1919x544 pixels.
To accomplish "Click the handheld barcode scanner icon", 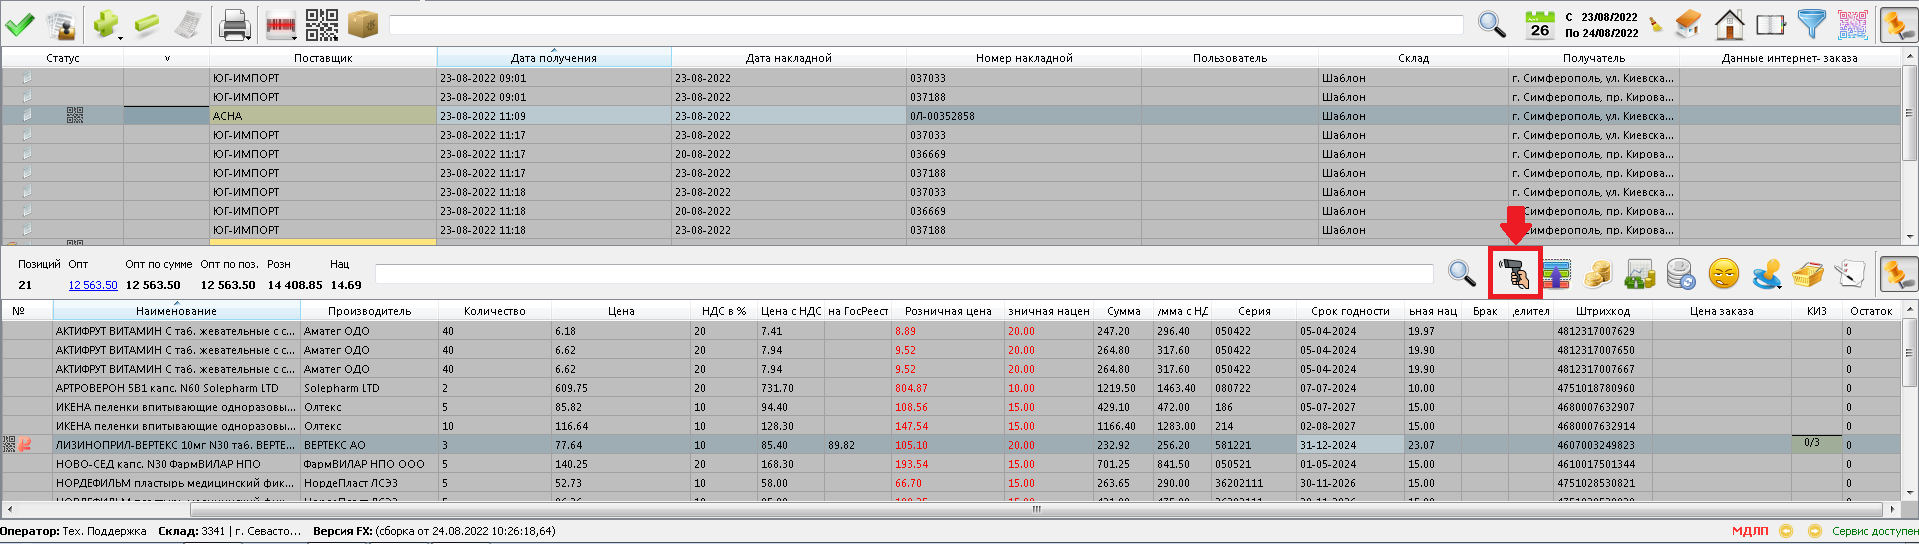I will point(1515,273).
